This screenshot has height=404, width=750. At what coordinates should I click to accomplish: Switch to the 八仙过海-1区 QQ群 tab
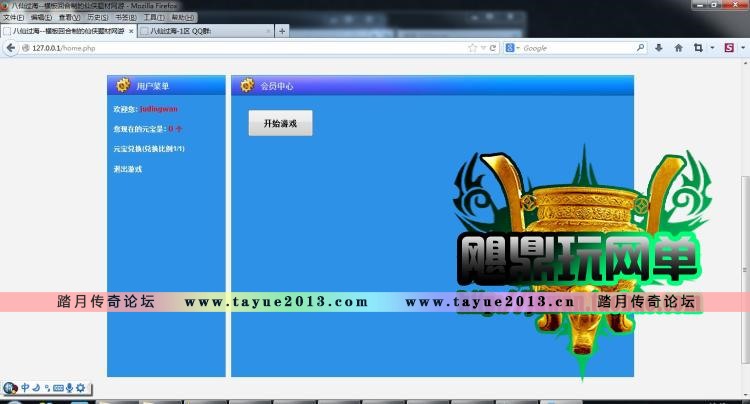[206, 31]
